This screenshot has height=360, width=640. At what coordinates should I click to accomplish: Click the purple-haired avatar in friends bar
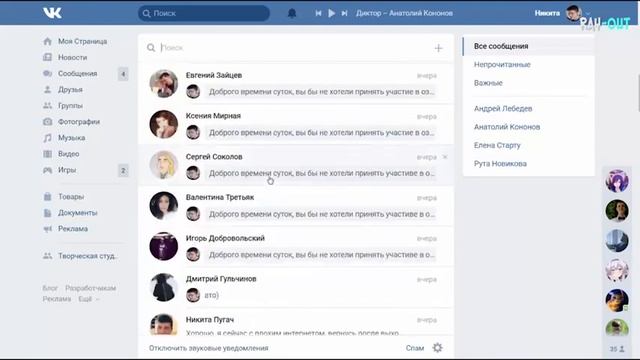pyautogui.click(x=617, y=181)
